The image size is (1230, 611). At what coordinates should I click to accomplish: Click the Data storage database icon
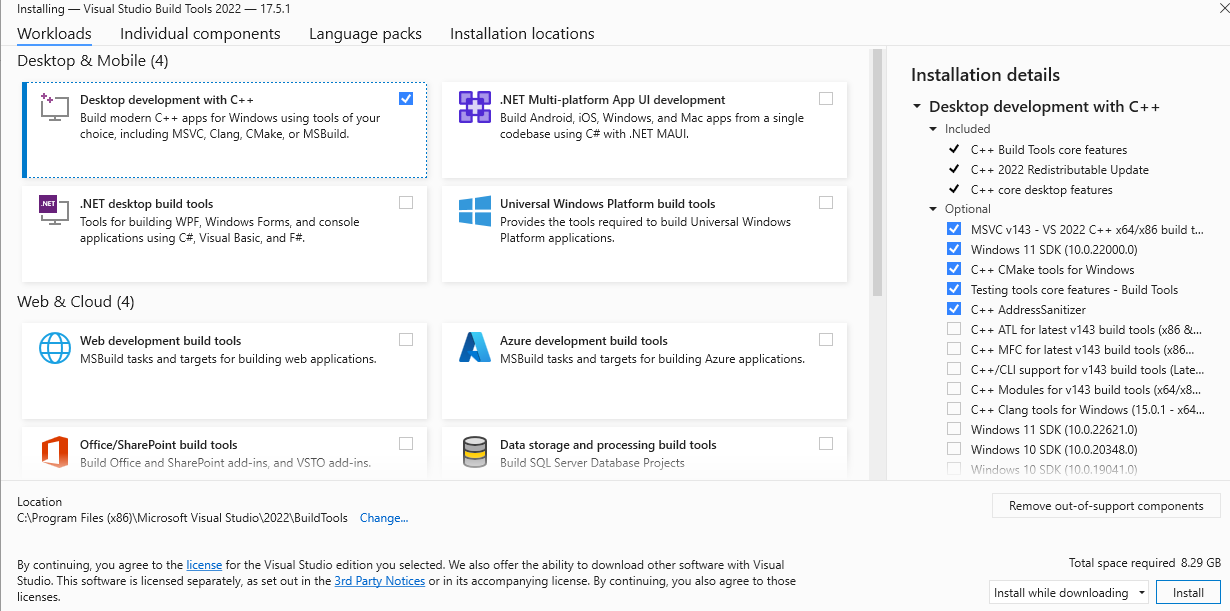click(474, 452)
